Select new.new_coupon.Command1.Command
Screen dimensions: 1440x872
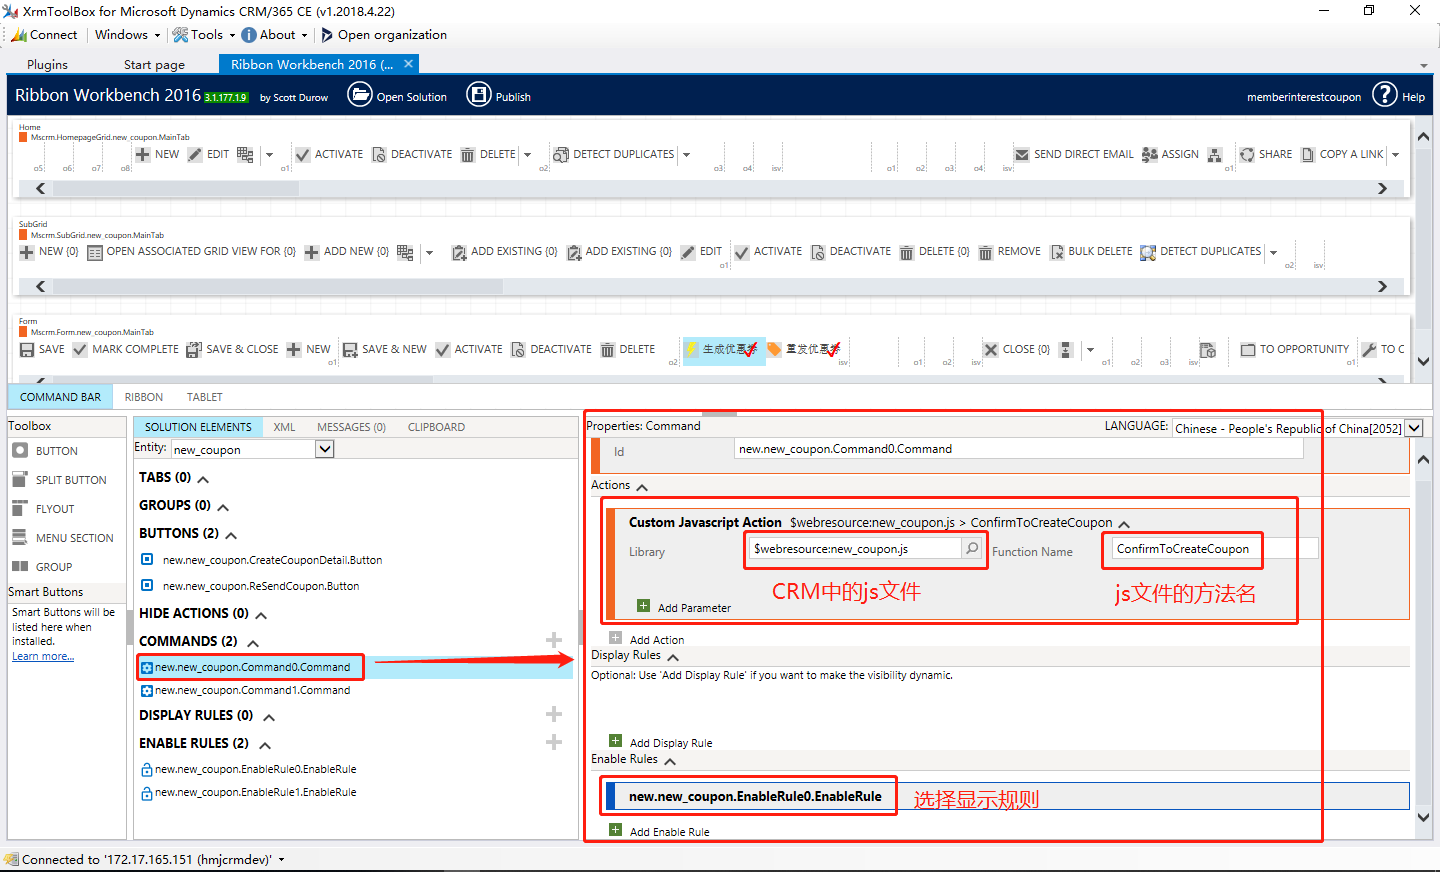coord(246,690)
